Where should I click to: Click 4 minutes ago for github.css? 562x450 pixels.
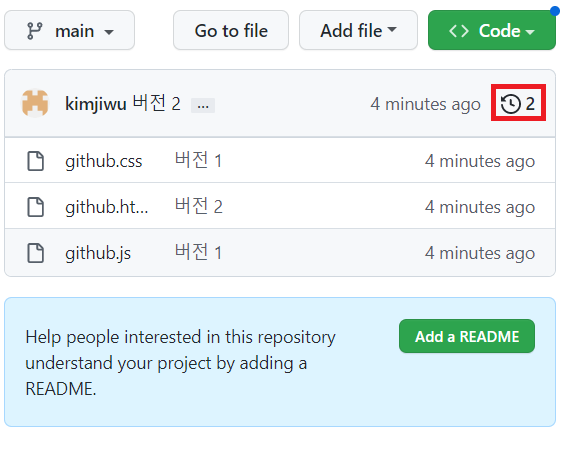tap(480, 161)
